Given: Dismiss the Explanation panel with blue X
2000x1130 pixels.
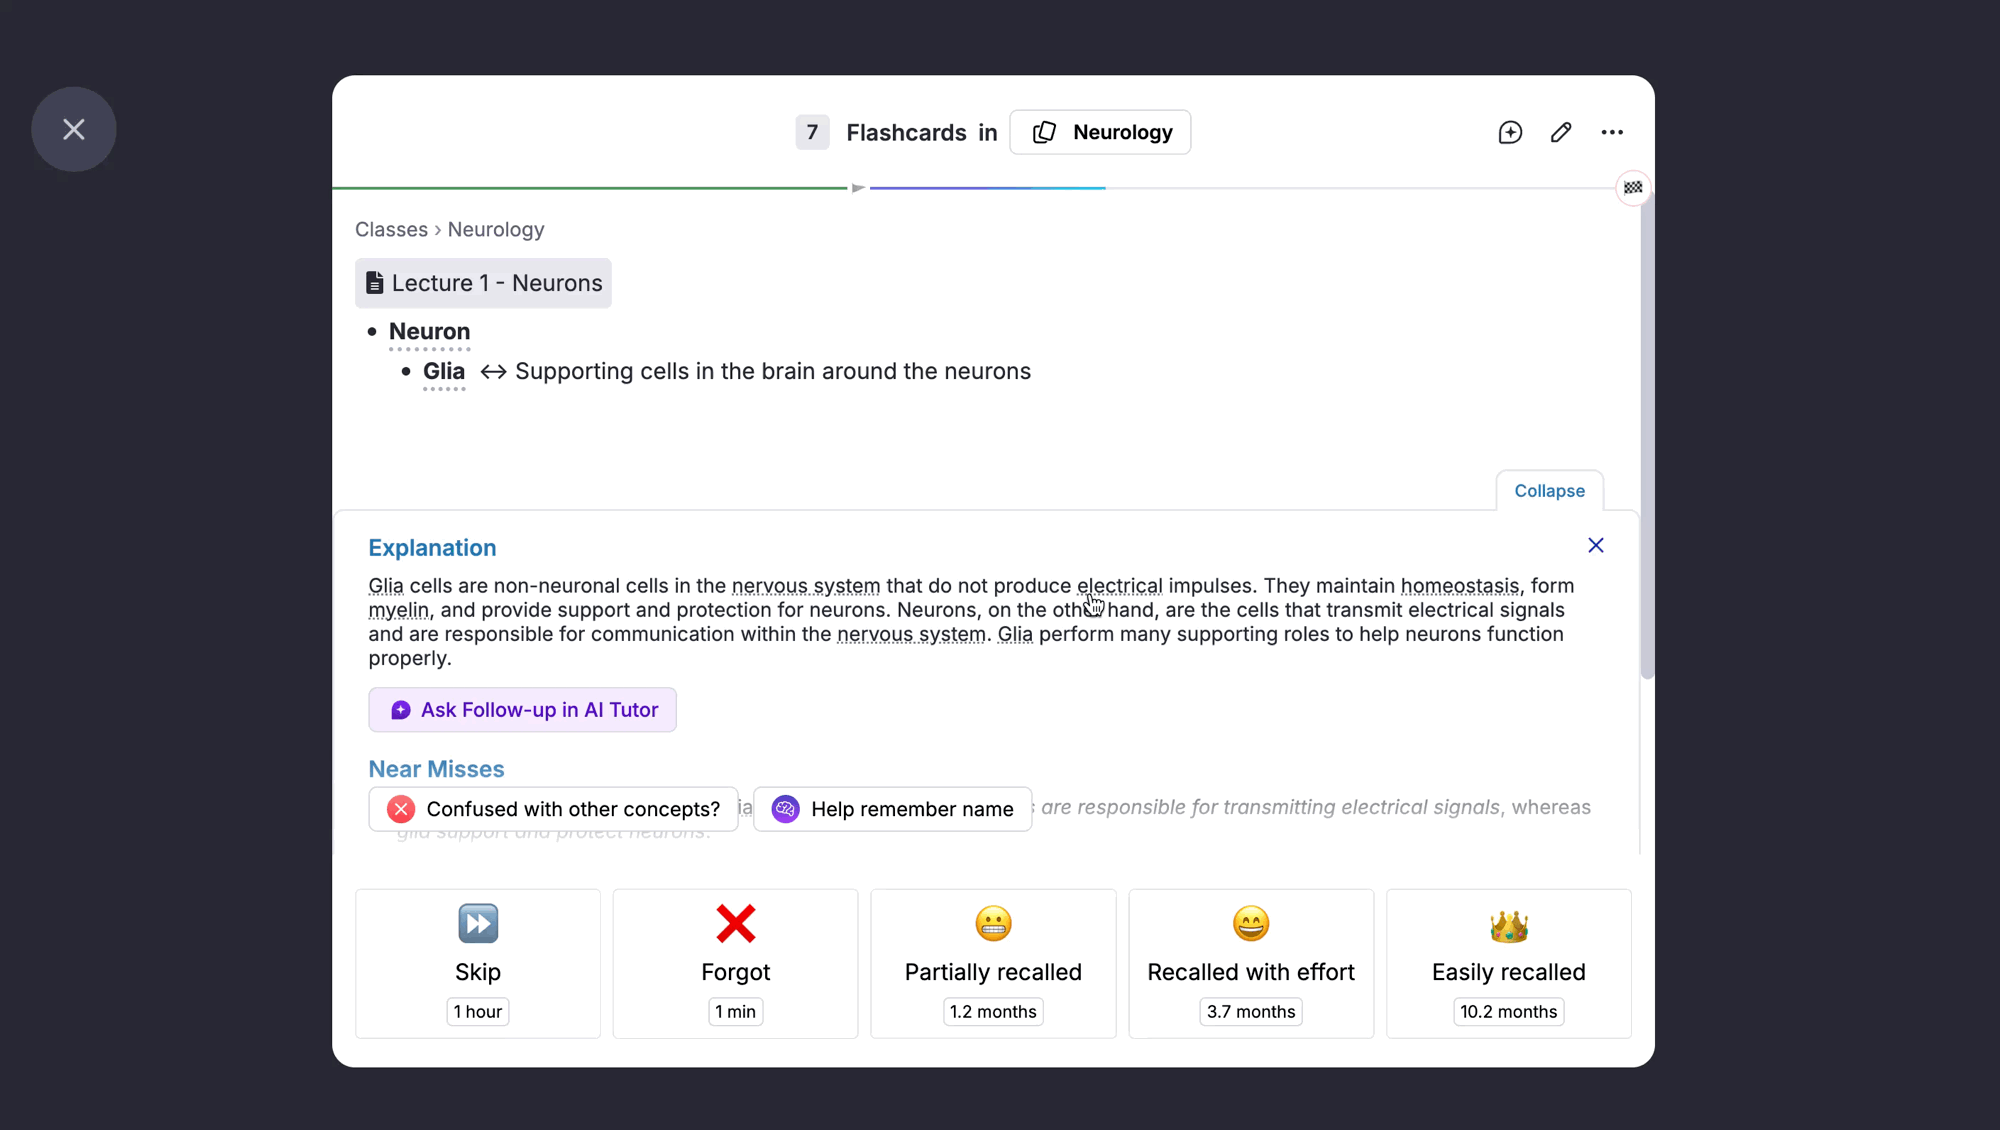Looking at the screenshot, I should [1595, 545].
